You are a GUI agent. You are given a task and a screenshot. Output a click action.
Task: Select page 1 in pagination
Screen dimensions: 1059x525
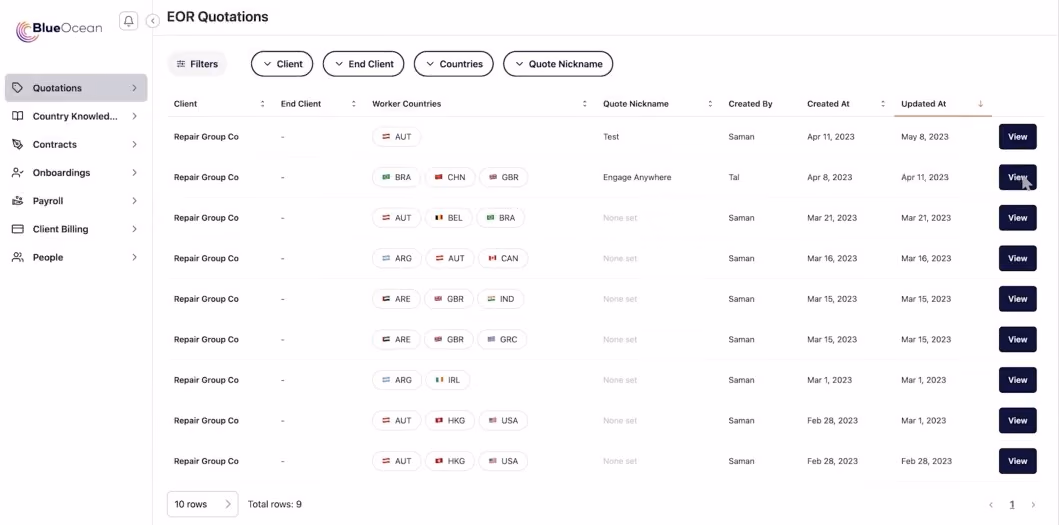point(1012,505)
